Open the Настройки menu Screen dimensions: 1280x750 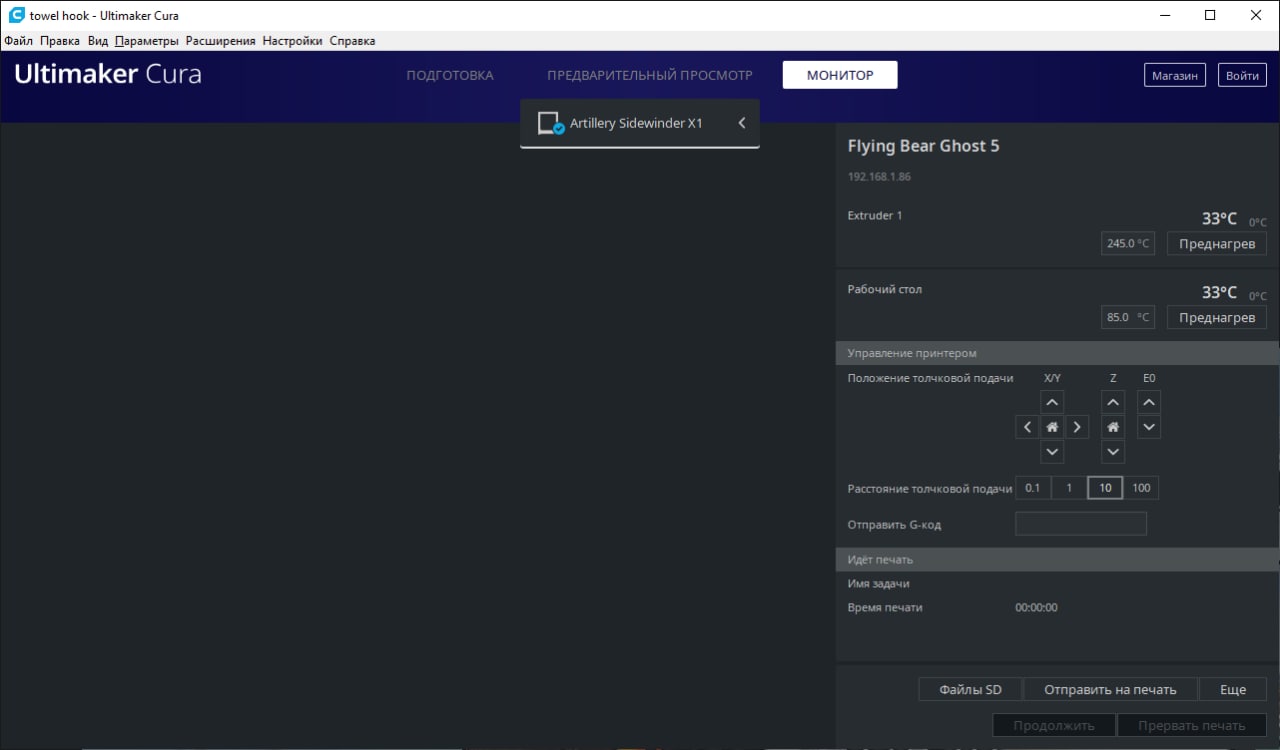tap(292, 41)
